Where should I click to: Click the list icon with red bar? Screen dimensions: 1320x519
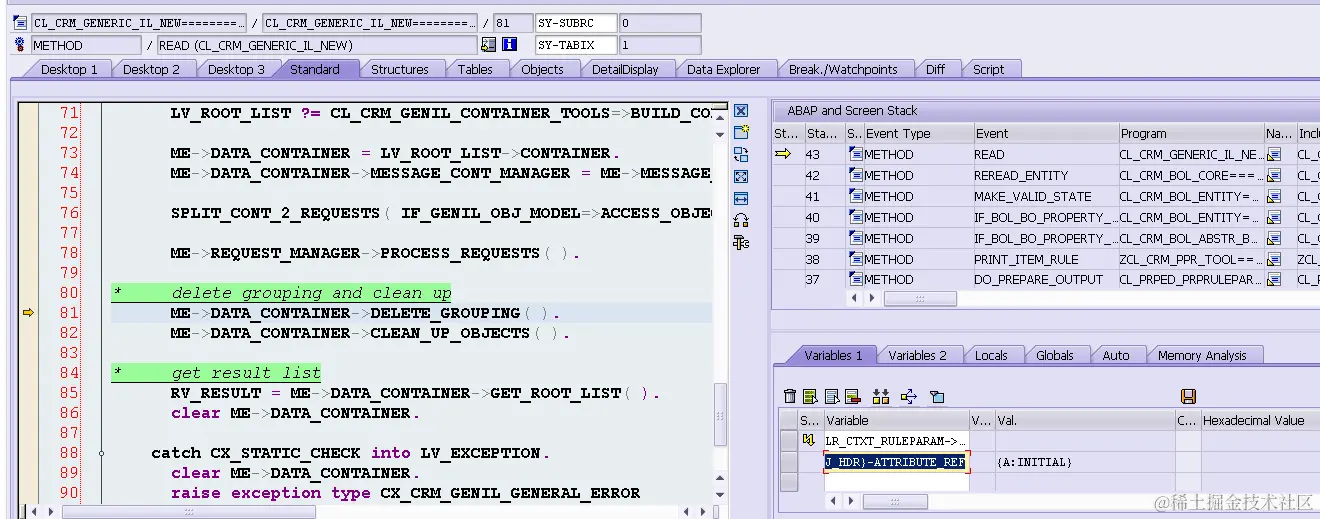pyautogui.click(x=853, y=397)
